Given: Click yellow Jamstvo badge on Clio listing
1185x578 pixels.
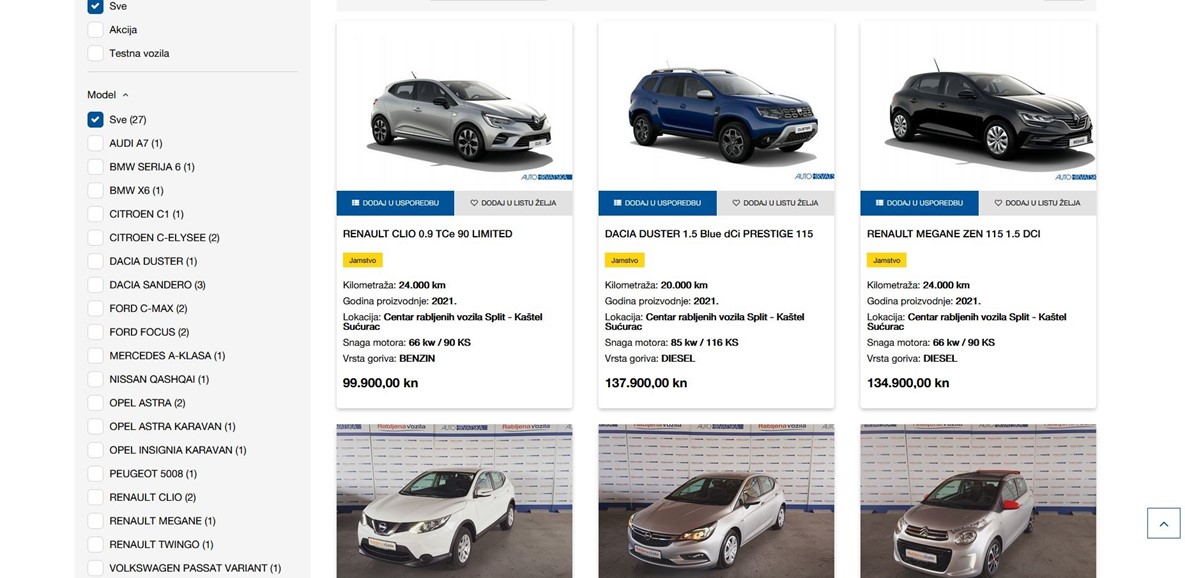Looking at the screenshot, I should click(x=363, y=260).
